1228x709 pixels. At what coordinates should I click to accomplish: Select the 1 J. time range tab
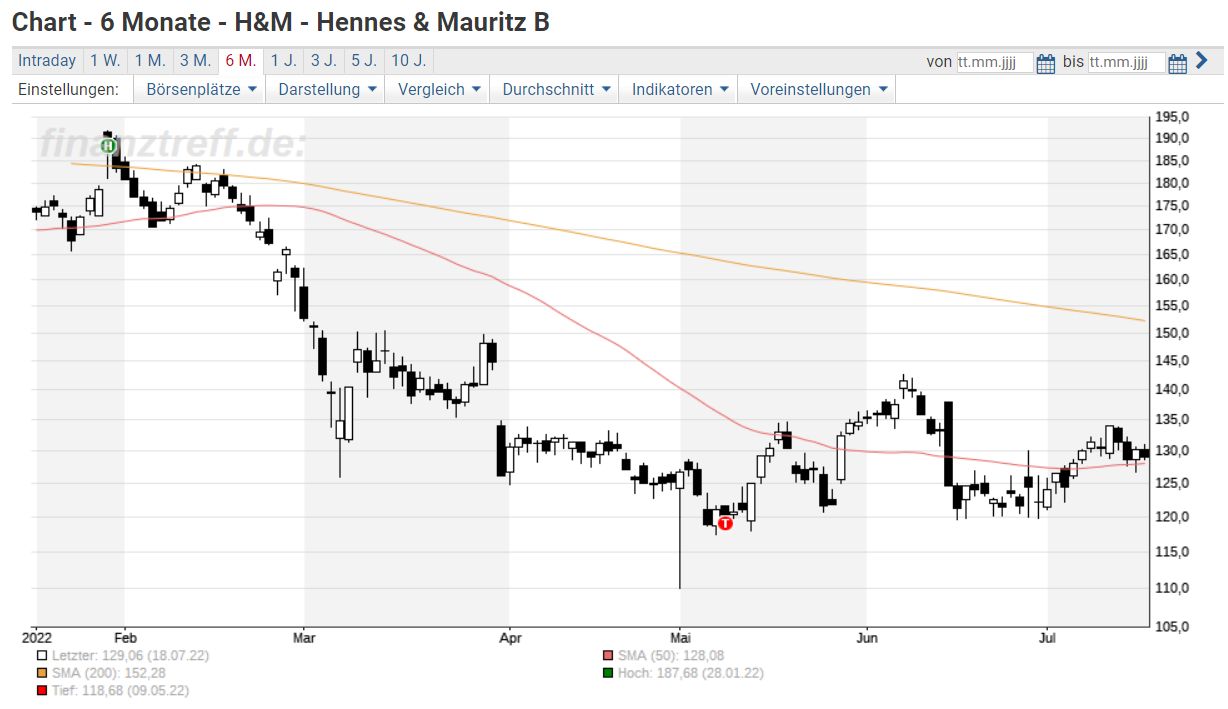click(x=284, y=61)
